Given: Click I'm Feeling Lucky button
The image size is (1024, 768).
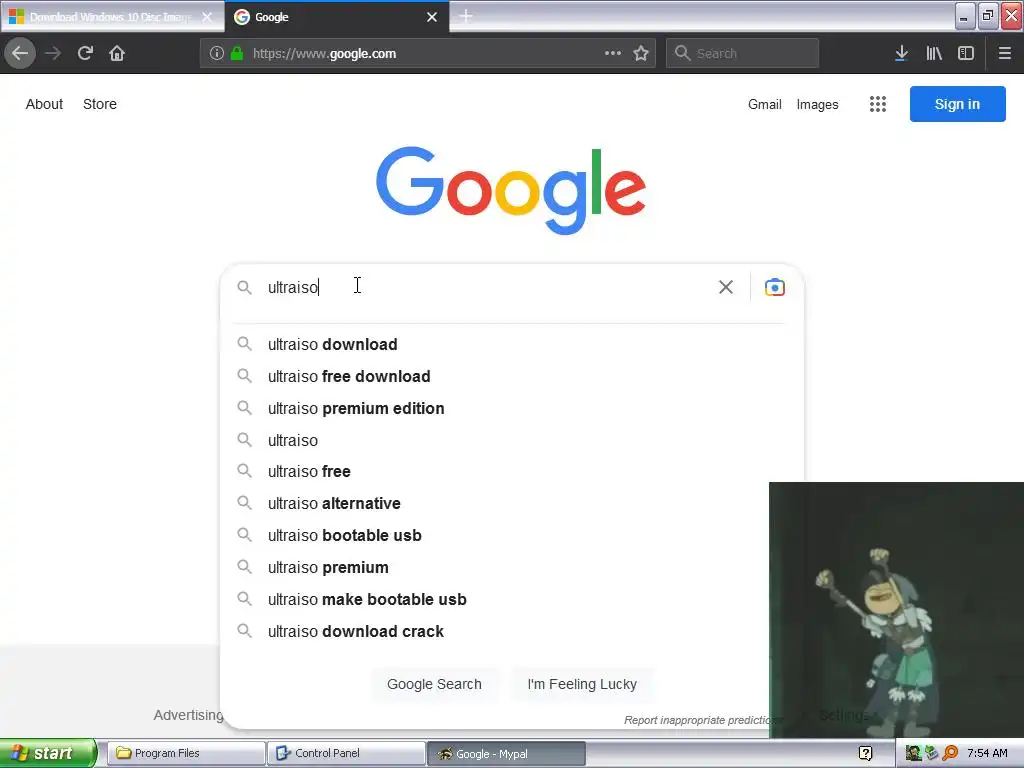Looking at the screenshot, I should 582,684.
